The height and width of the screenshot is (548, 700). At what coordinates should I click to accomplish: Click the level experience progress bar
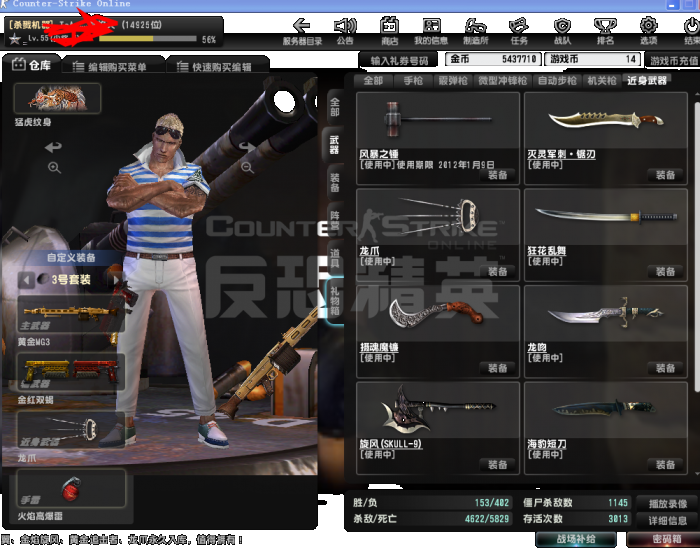coord(148,39)
